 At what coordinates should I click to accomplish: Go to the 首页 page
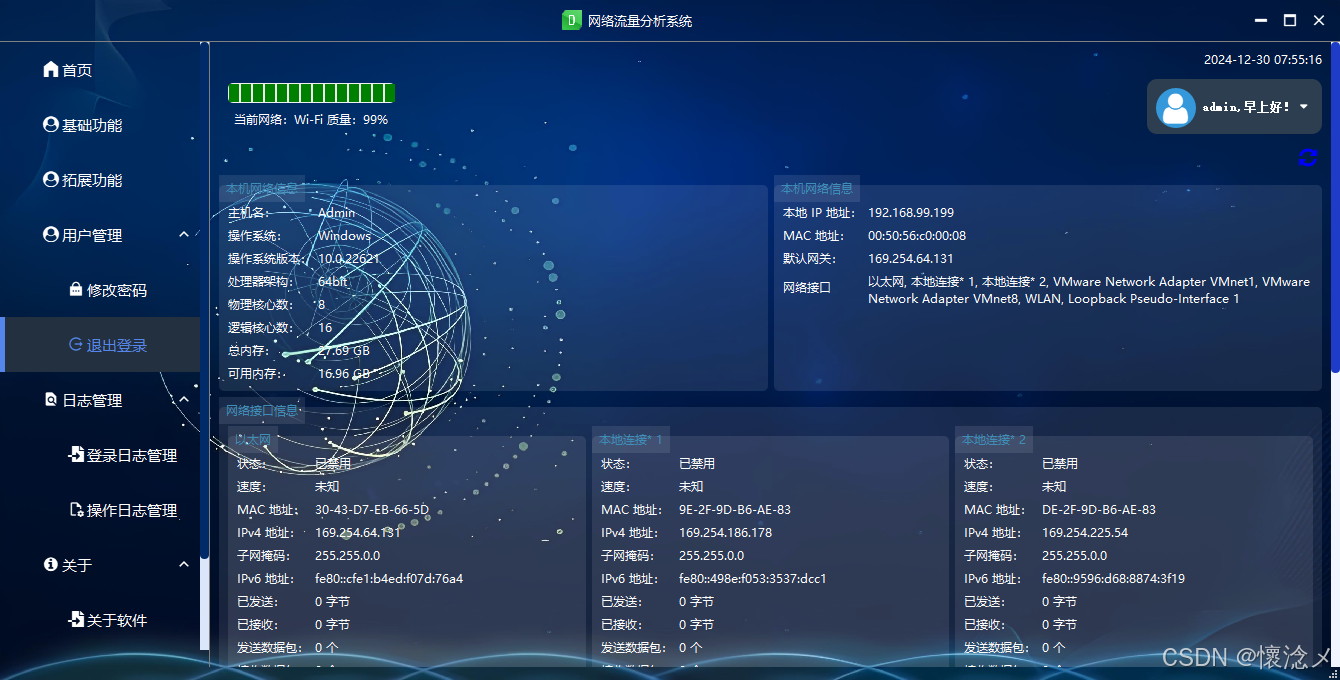pyautogui.click(x=100, y=70)
